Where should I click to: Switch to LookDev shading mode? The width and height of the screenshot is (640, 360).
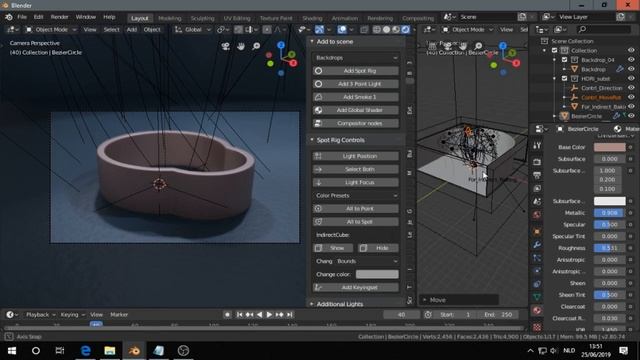tap(396, 29)
